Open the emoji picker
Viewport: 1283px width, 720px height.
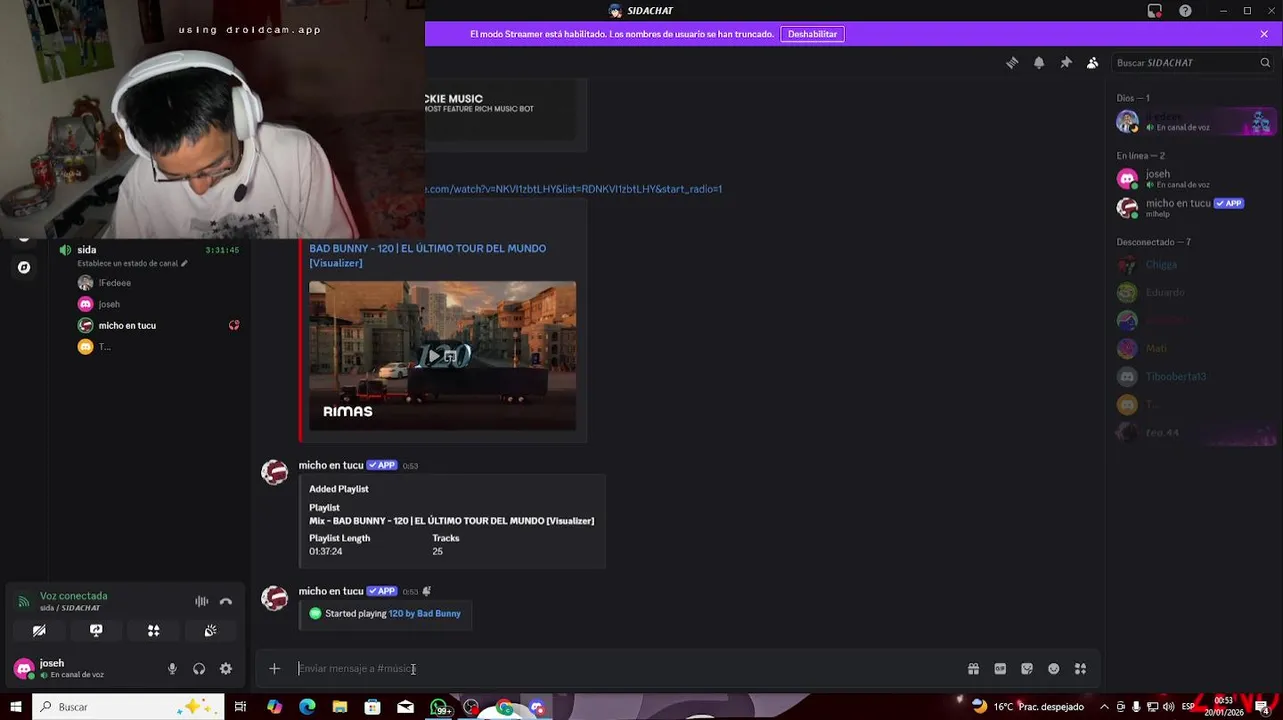pos(1053,669)
